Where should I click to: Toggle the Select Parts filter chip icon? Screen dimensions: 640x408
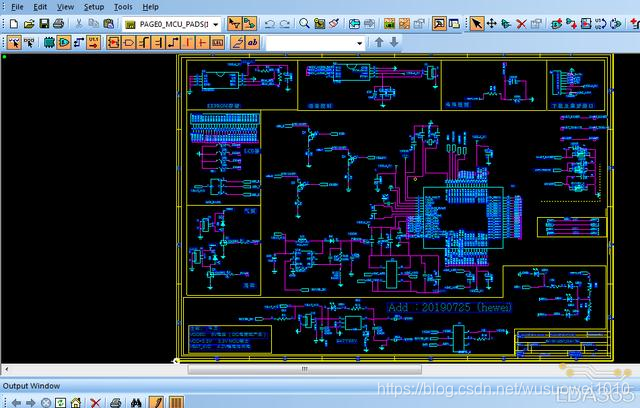49,42
